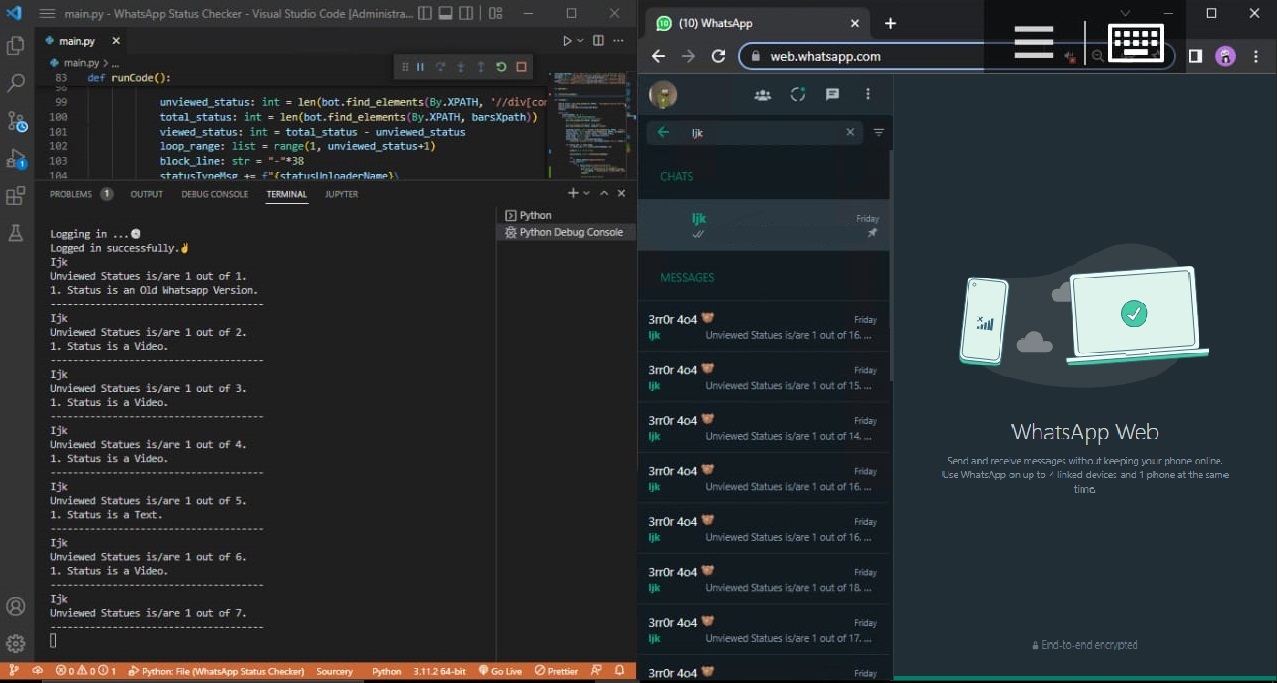Image resolution: width=1277 pixels, height=683 pixels.
Task: Open WhatsApp Communities
Action: (x=762, y=94)
